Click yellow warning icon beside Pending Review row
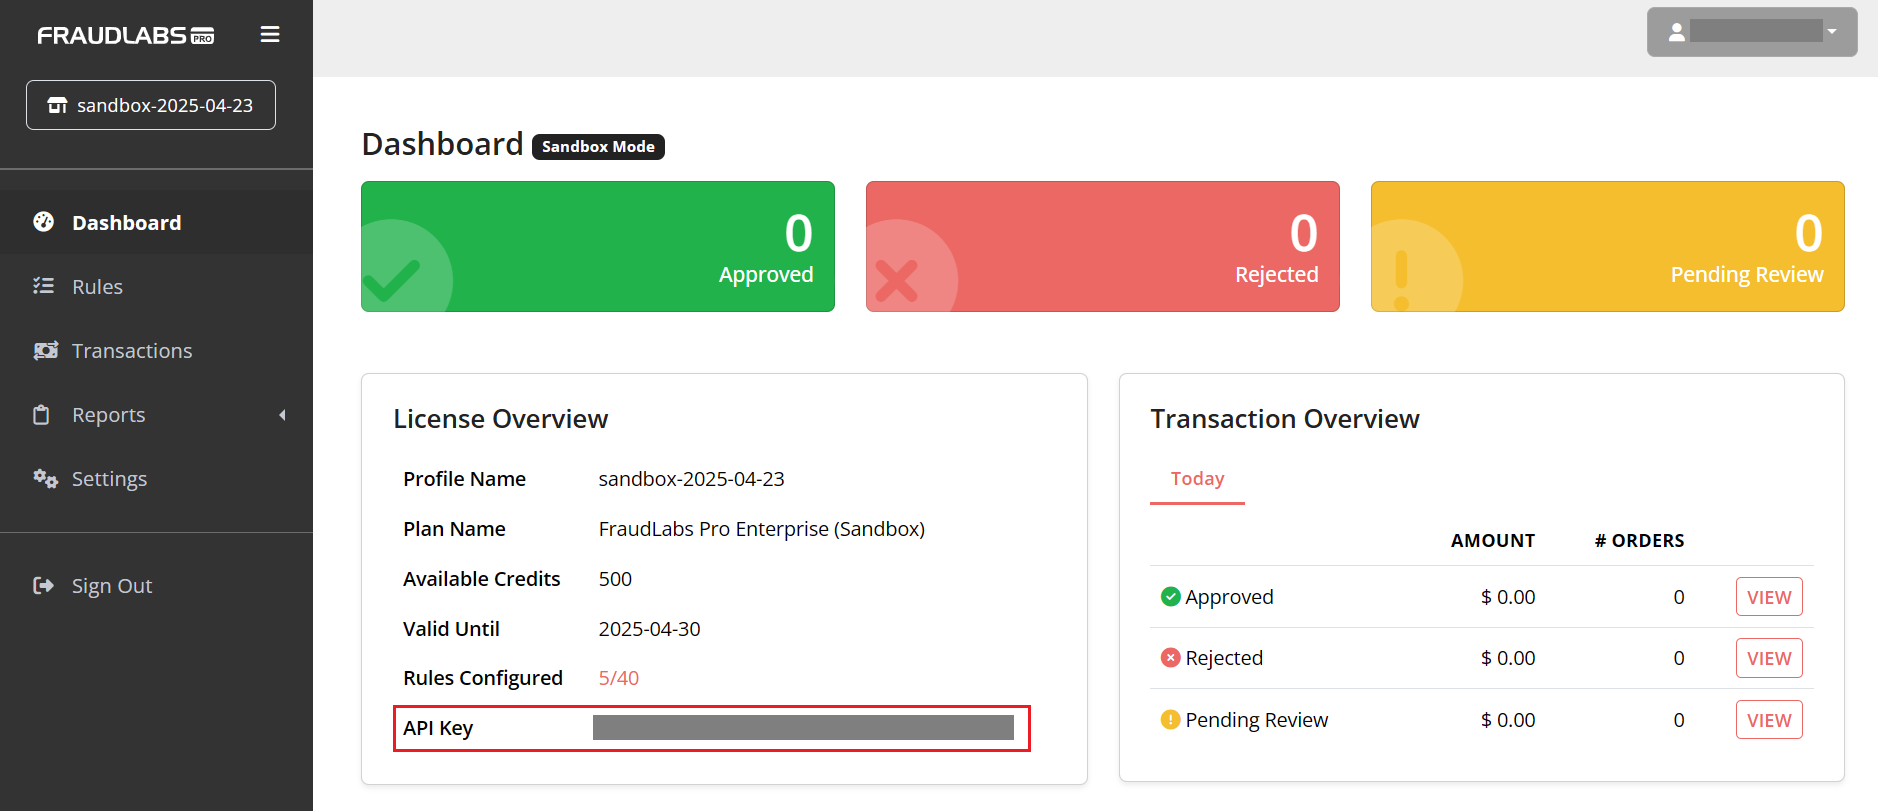This screenshot has height=811, width=1878. pyautogui.click(x=1170, y=719)
